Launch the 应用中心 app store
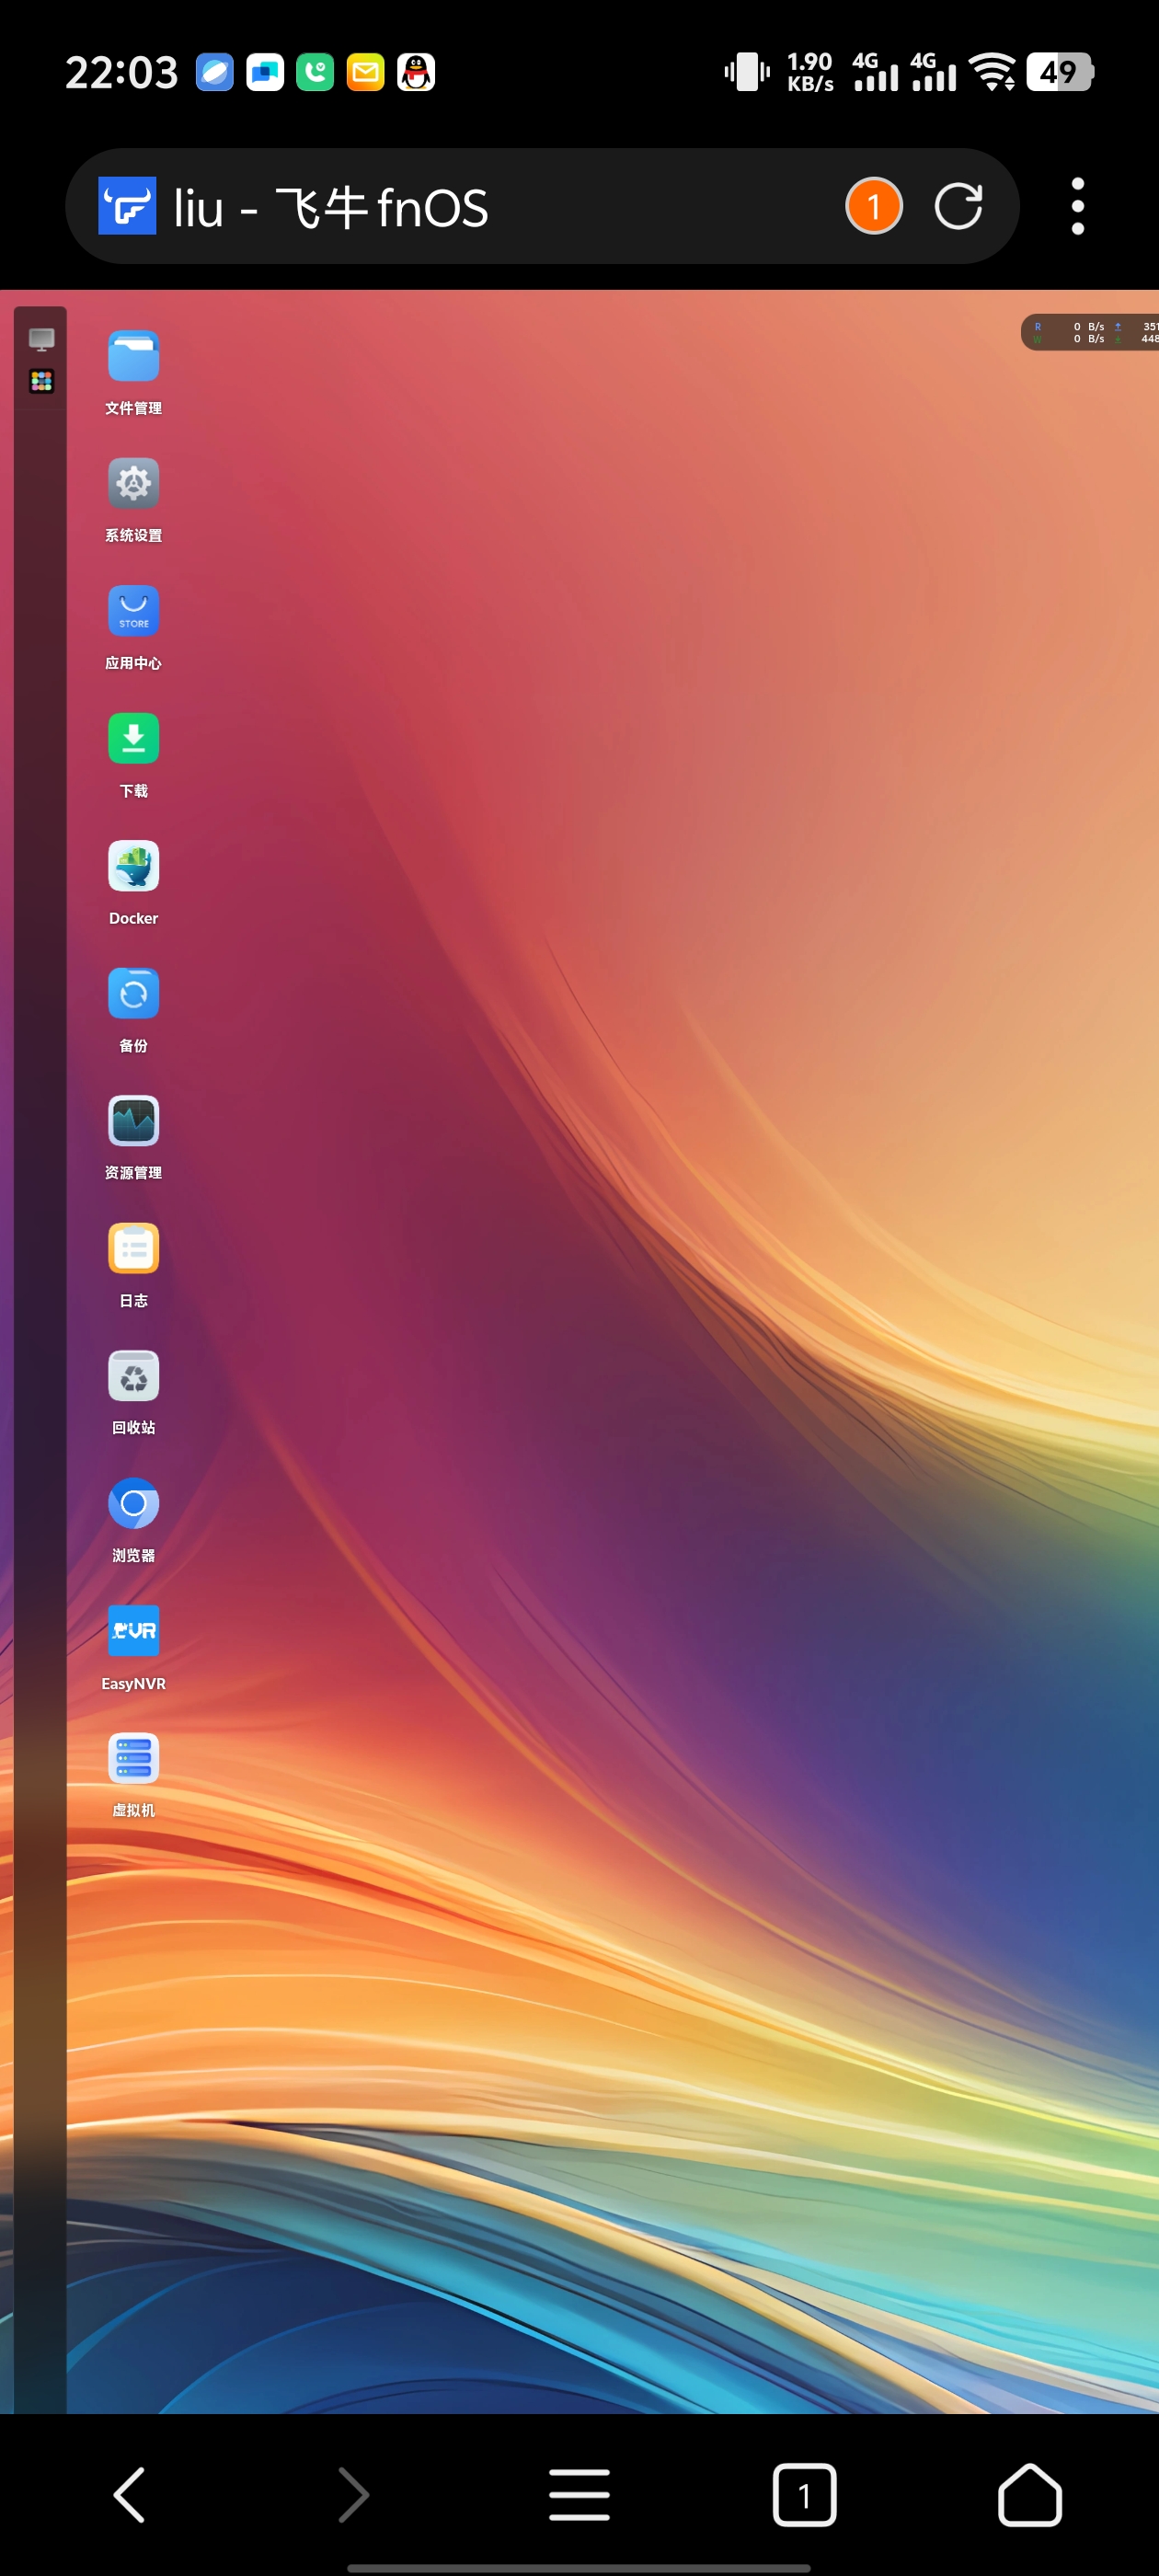 coord(133,611)
